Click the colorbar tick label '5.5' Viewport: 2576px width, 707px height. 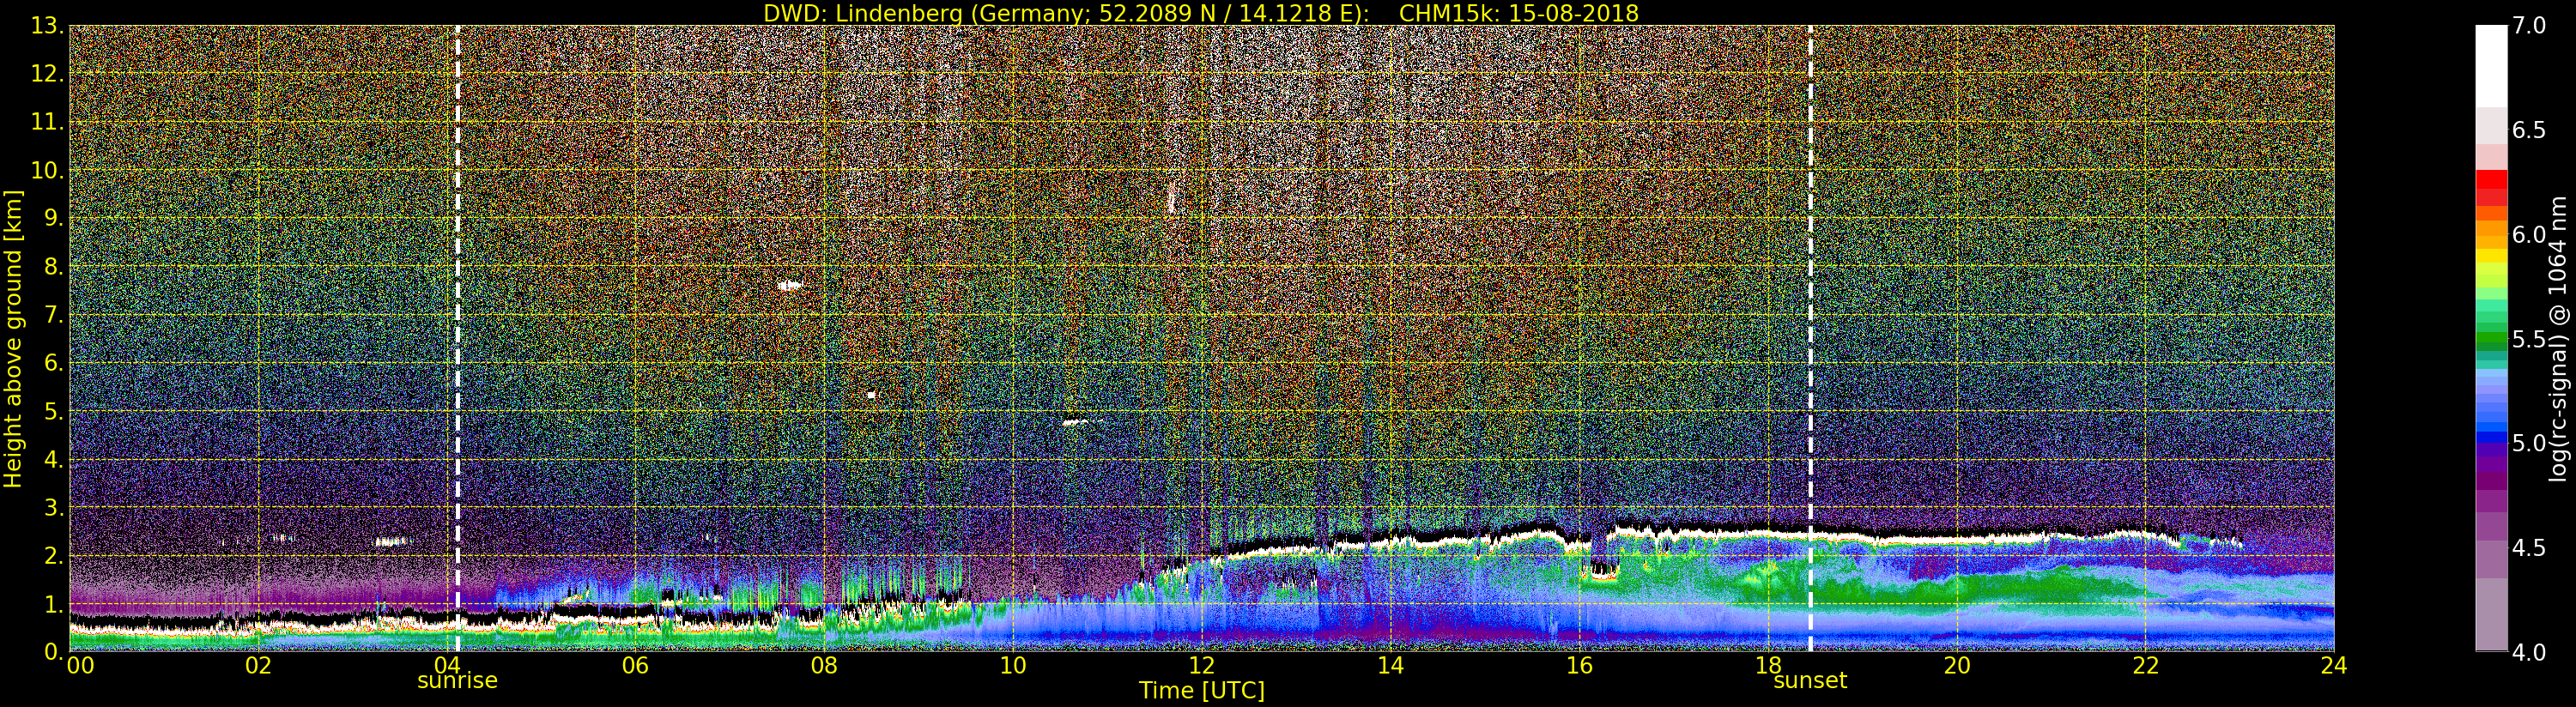(2529, 339)
